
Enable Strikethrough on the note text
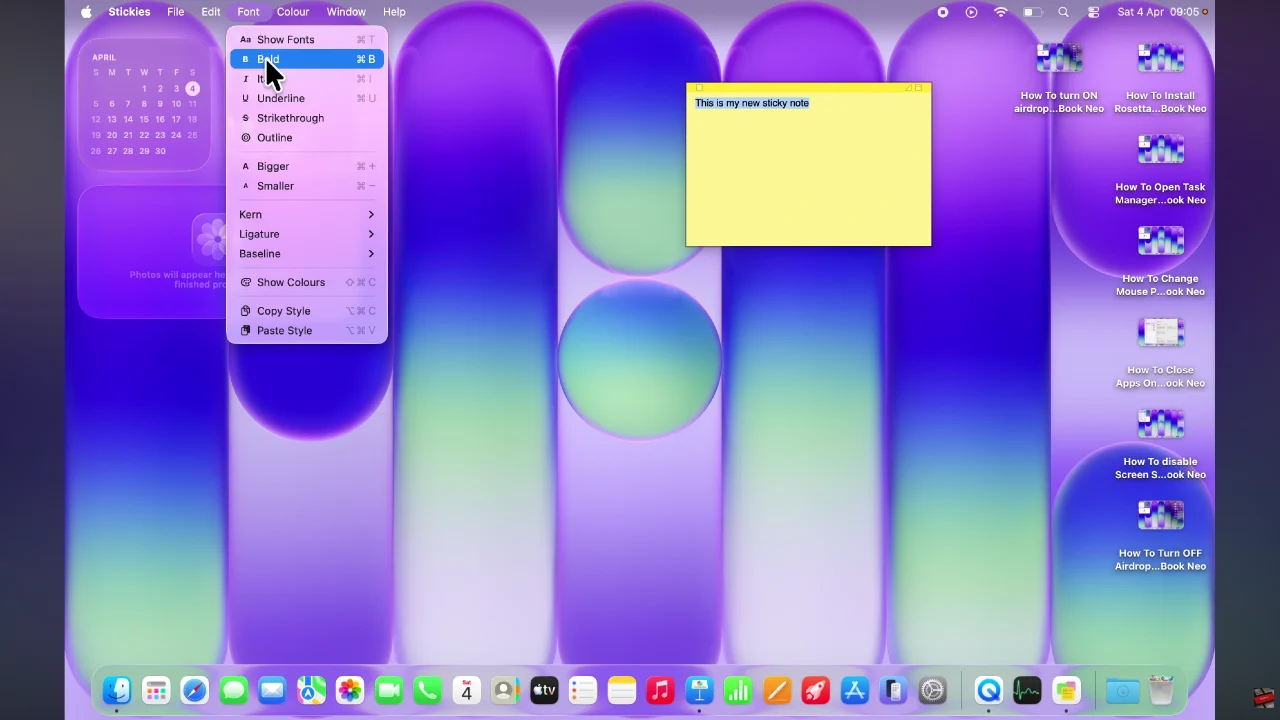(290, 118)
